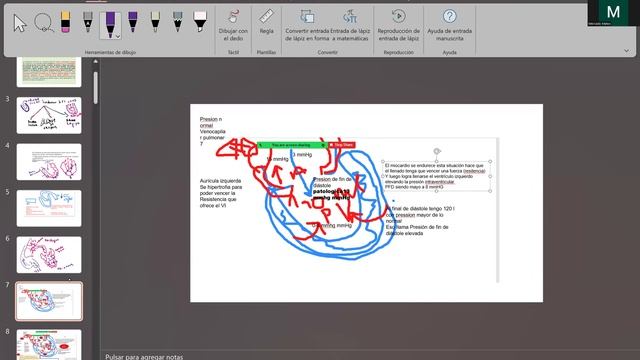Image resolution: width=640 pixels, height=360 pixels.
Task: Choose the pink highlighter pen
Action: click(x=200, y=22)
